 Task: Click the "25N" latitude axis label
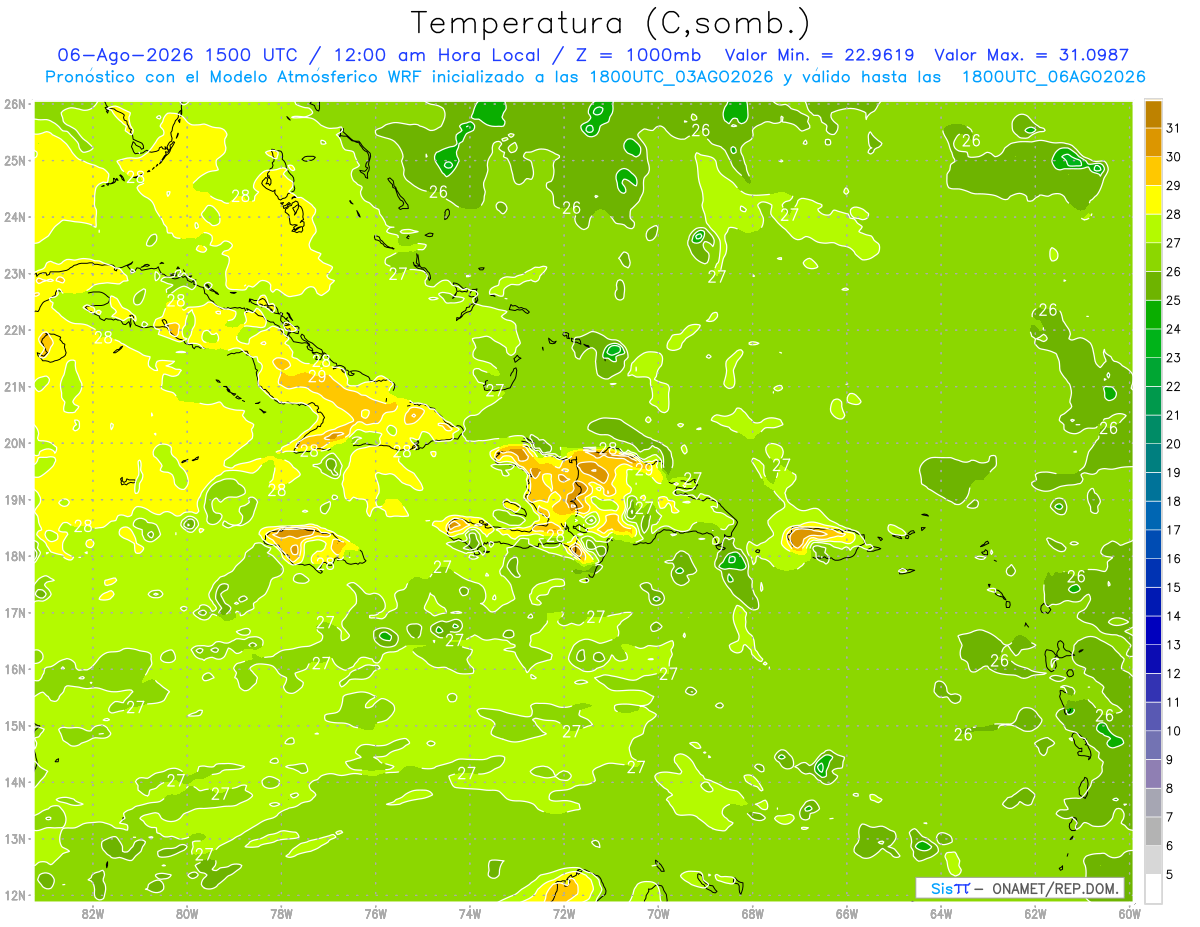coord(14,160)
